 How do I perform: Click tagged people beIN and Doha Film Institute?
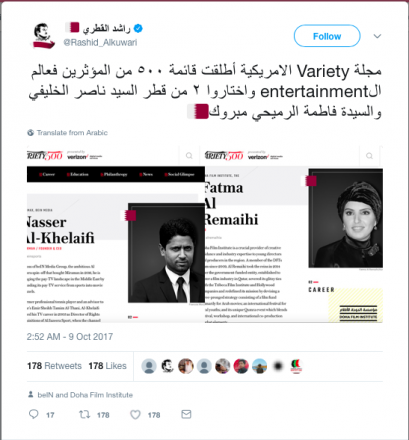click(85, 395)
